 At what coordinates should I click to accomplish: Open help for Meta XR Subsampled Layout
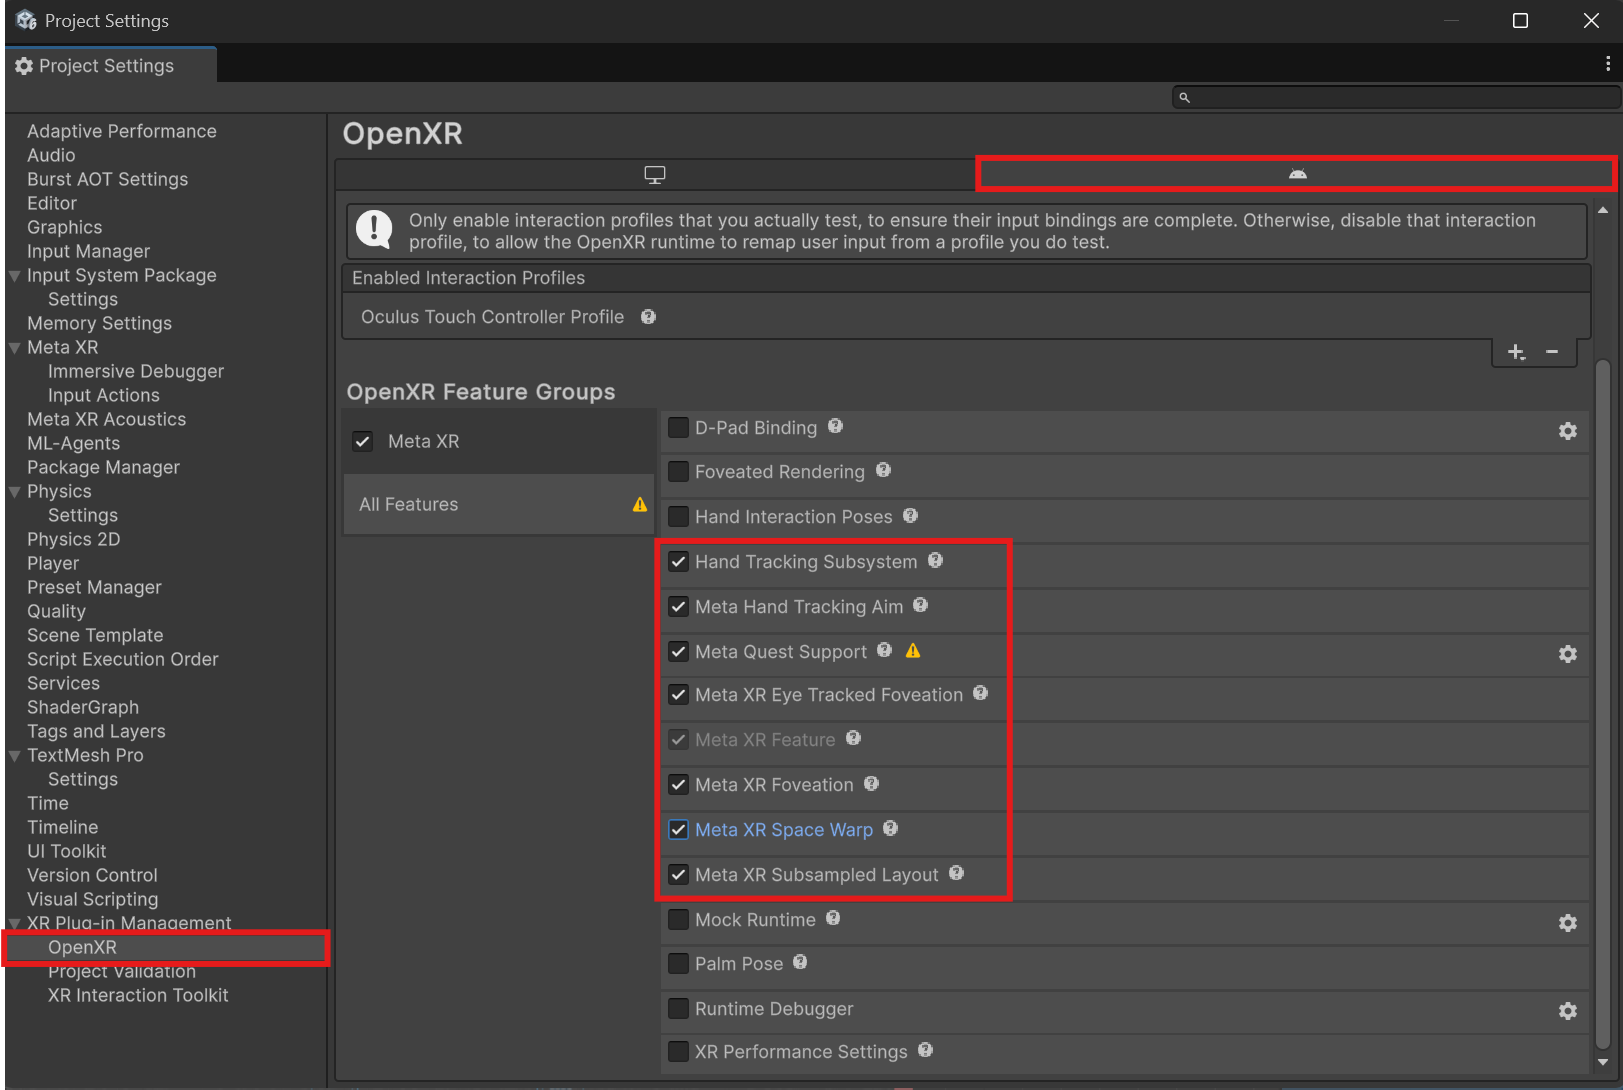click(x=956, y=873)
